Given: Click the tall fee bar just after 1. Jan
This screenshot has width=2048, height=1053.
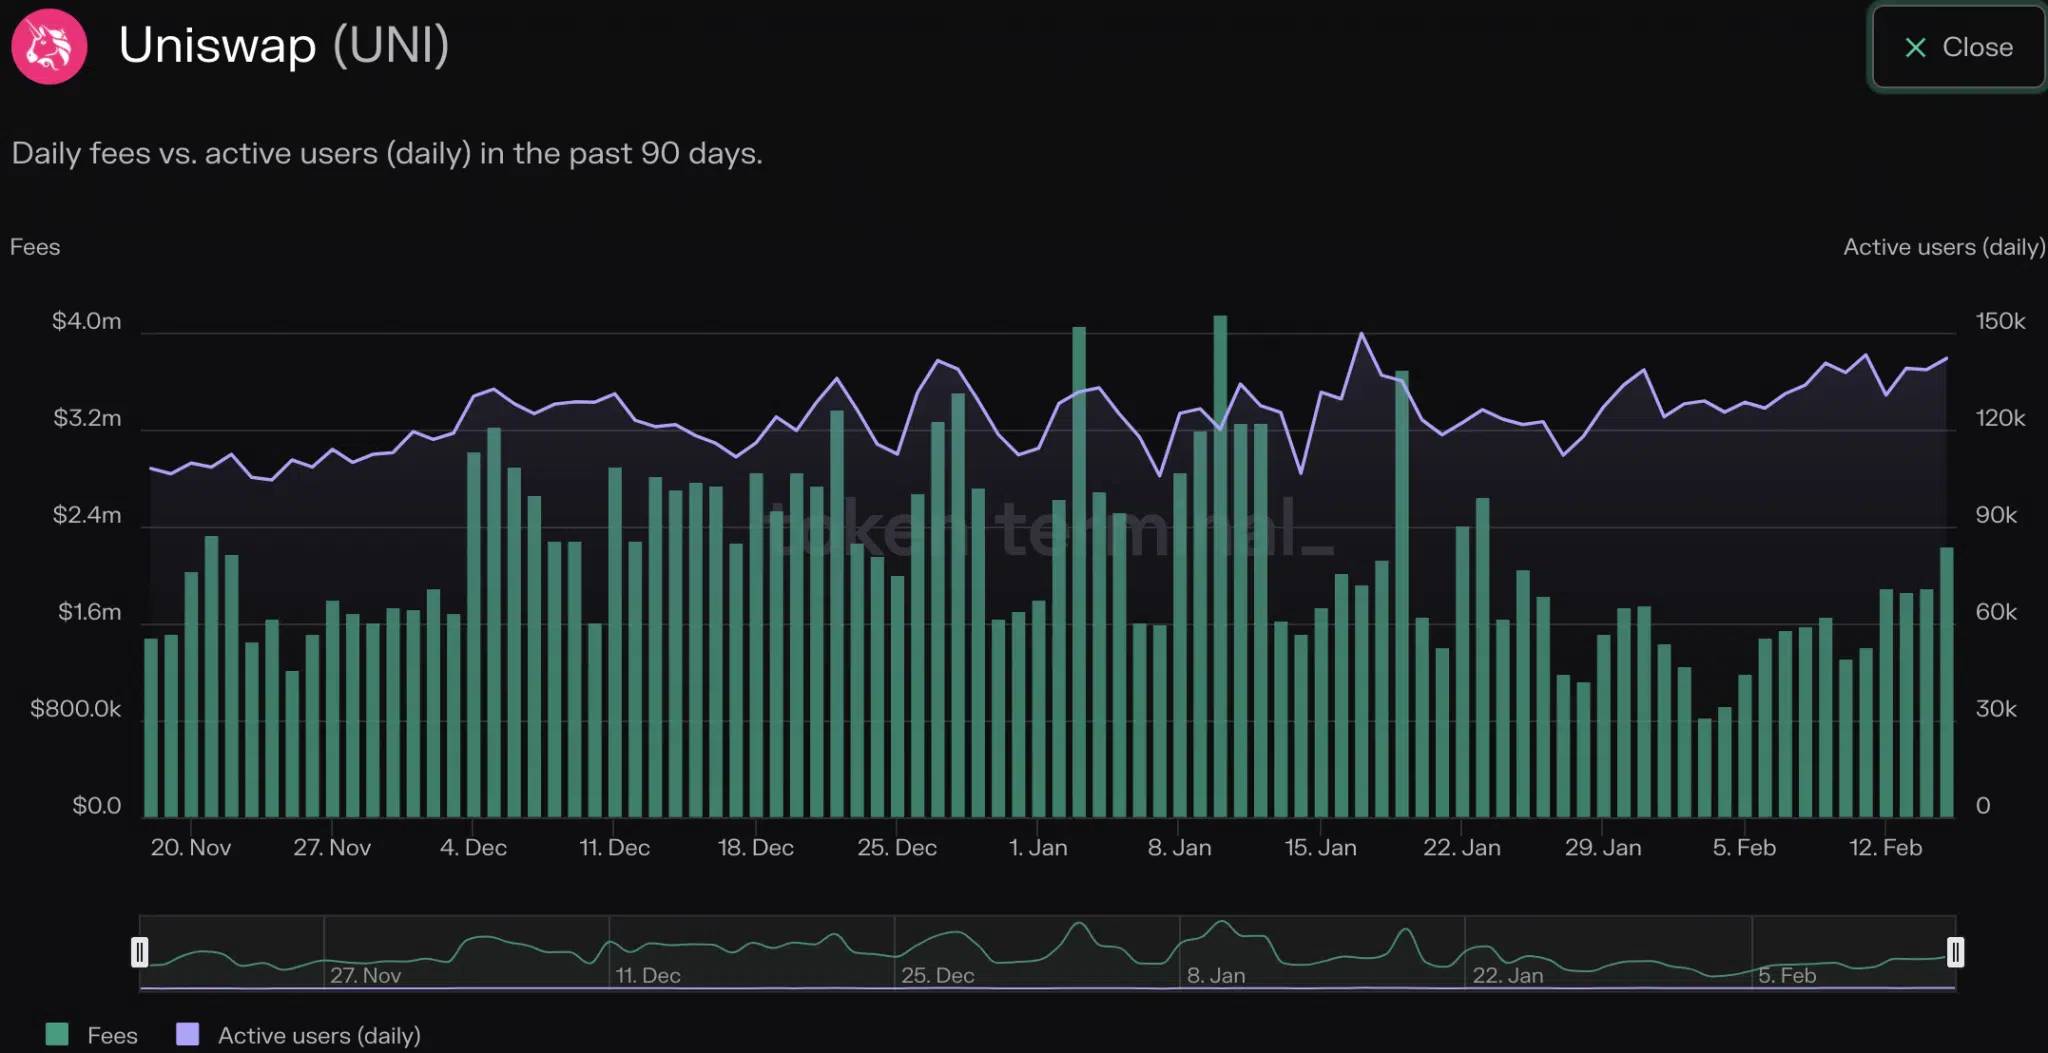Looking at the screenshot, I should (x=1079, y=572).
